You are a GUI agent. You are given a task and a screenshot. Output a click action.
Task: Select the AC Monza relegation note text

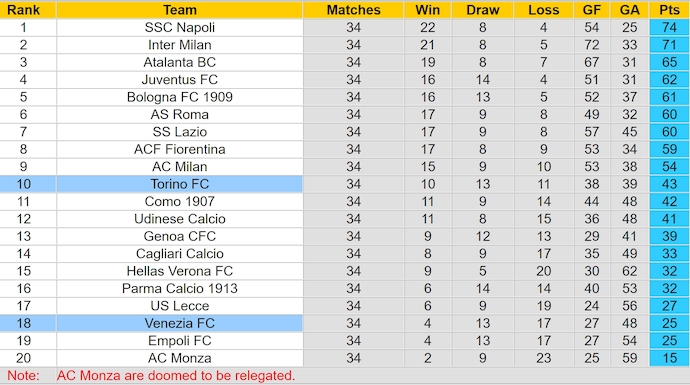(176, 375)
